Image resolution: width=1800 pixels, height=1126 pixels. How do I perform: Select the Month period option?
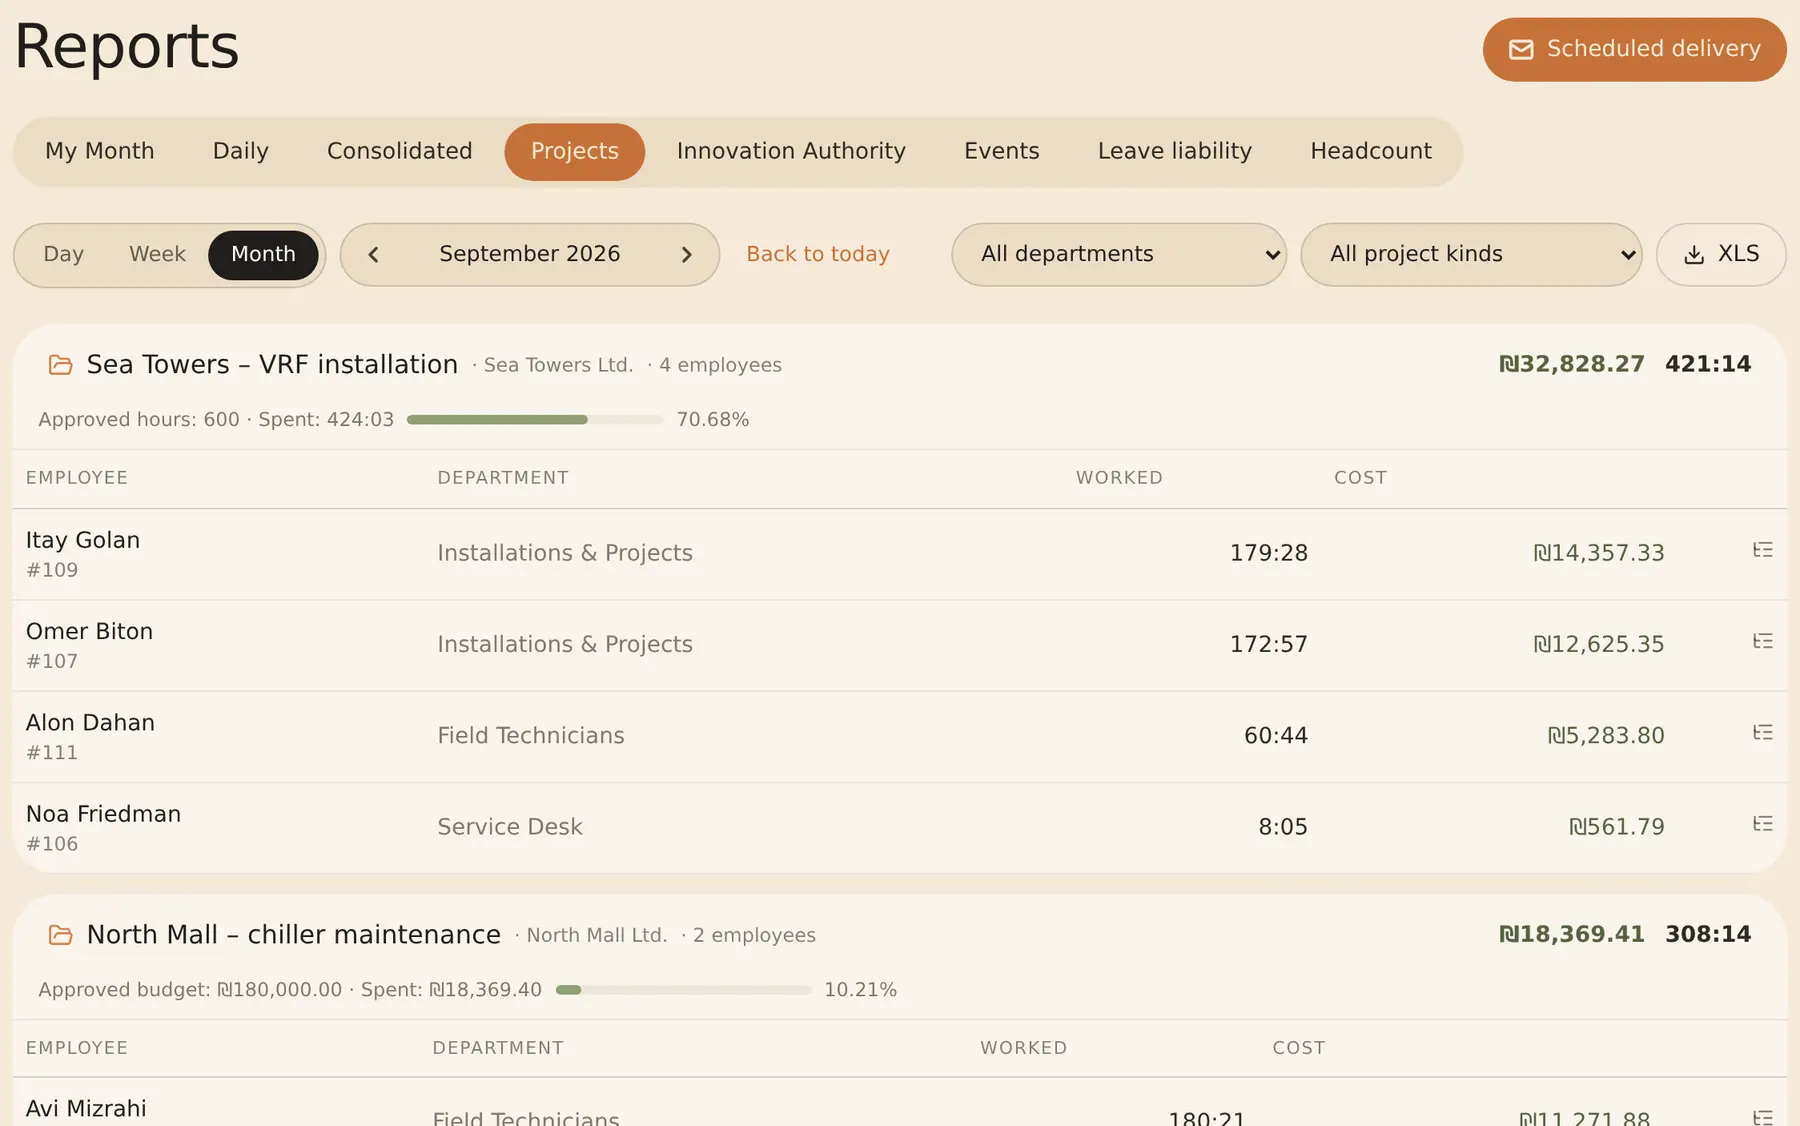pos(263,254)
